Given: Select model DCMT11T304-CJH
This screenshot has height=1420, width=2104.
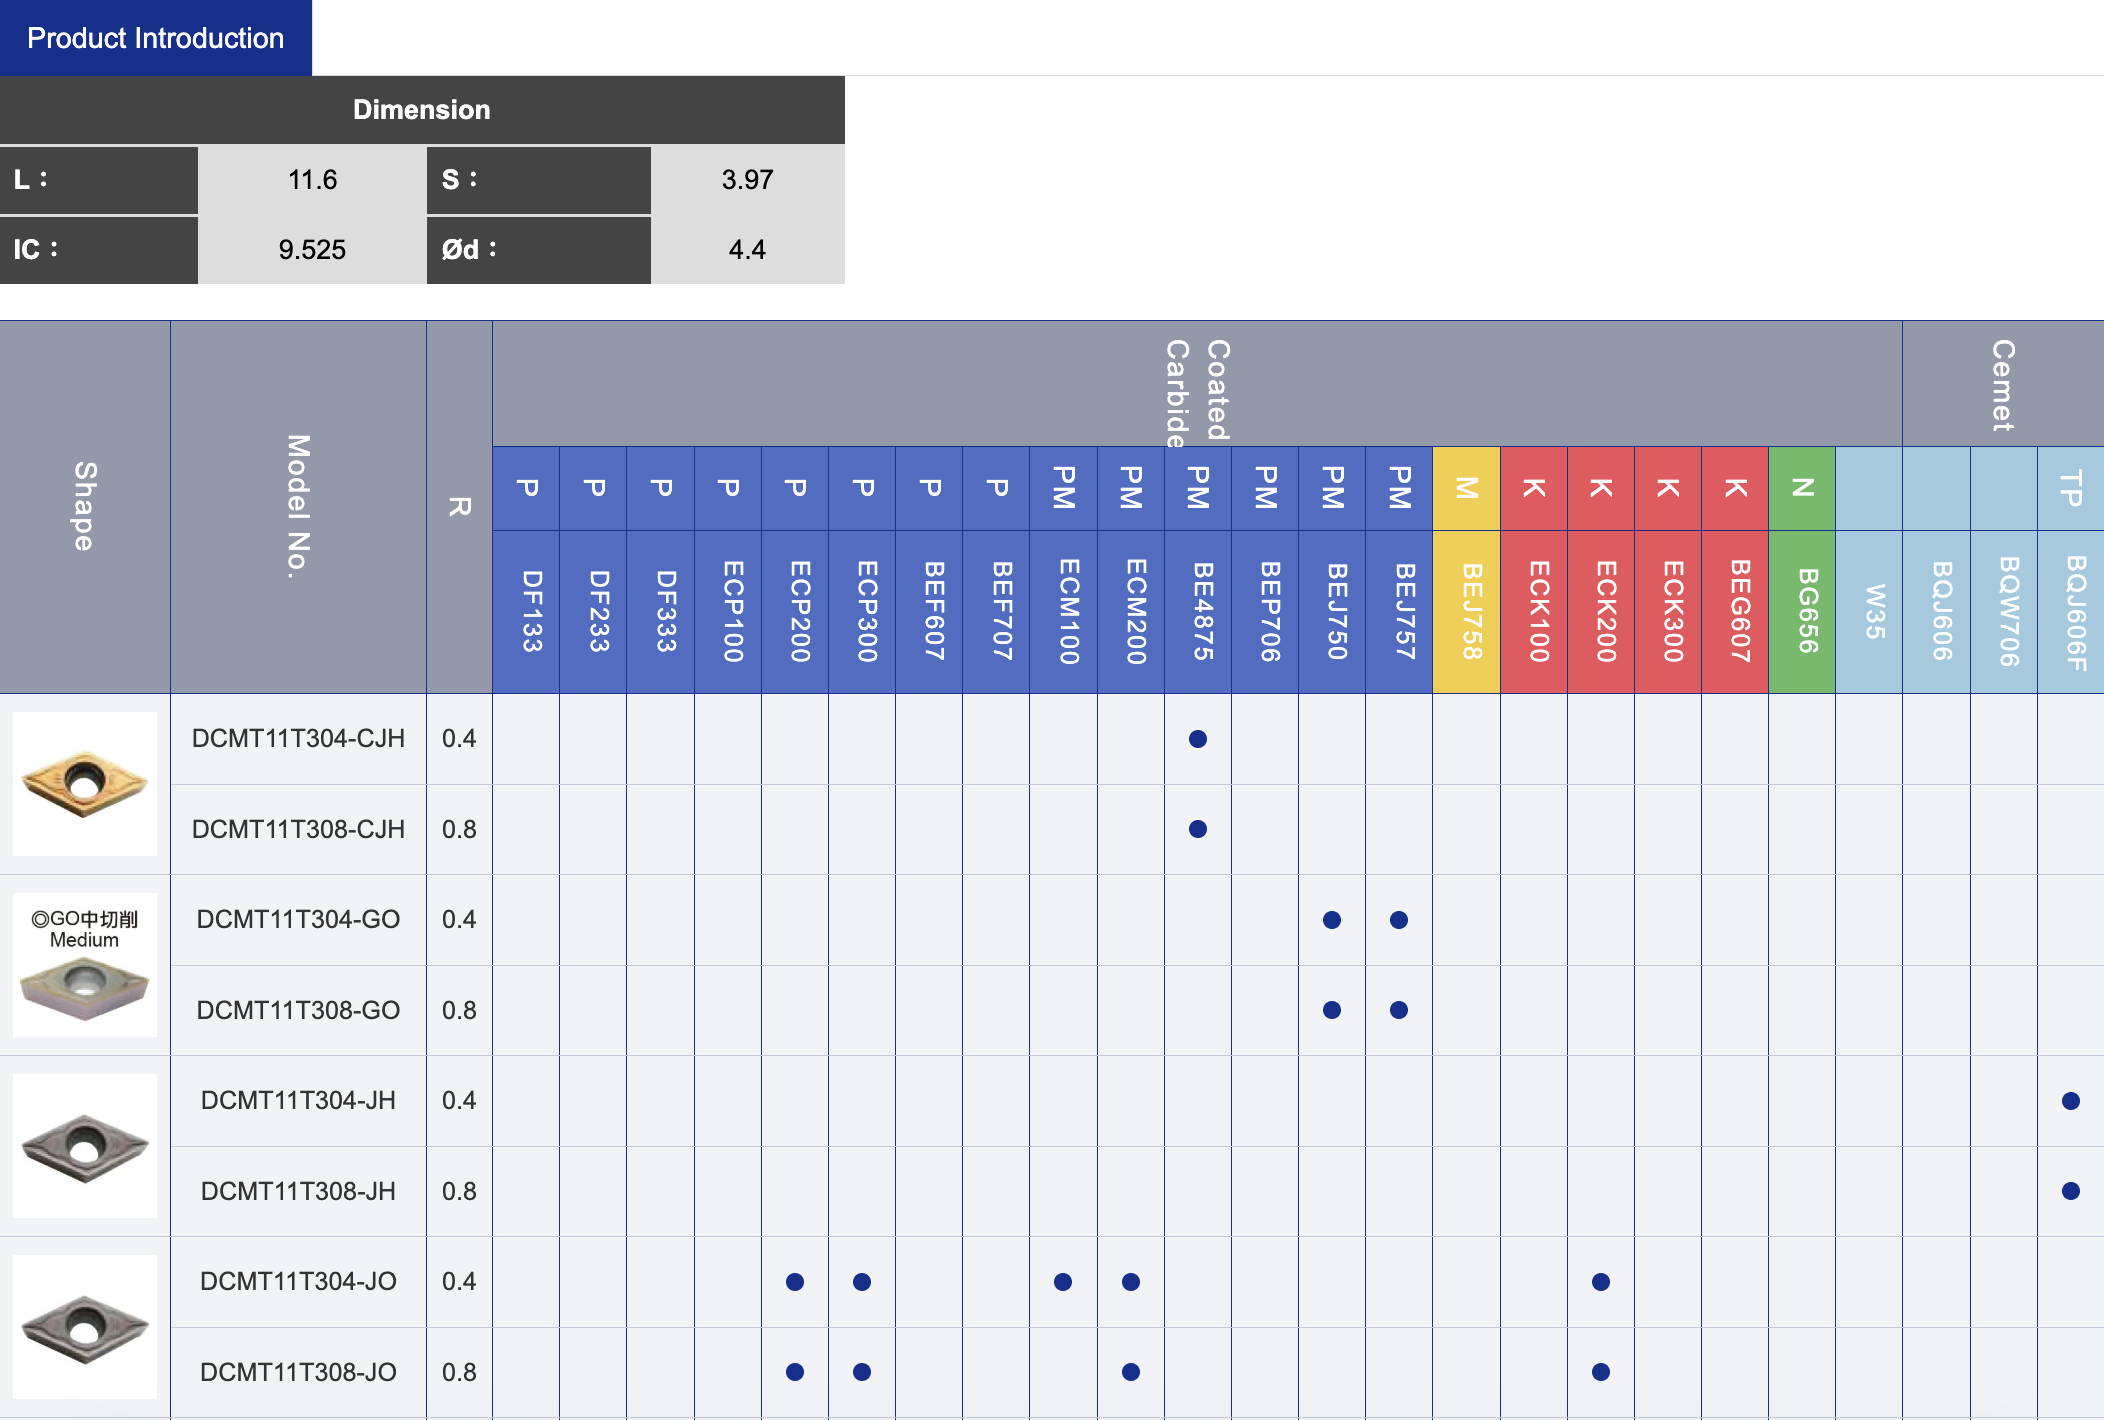Looking at the screenshot, I should point(298,739).
